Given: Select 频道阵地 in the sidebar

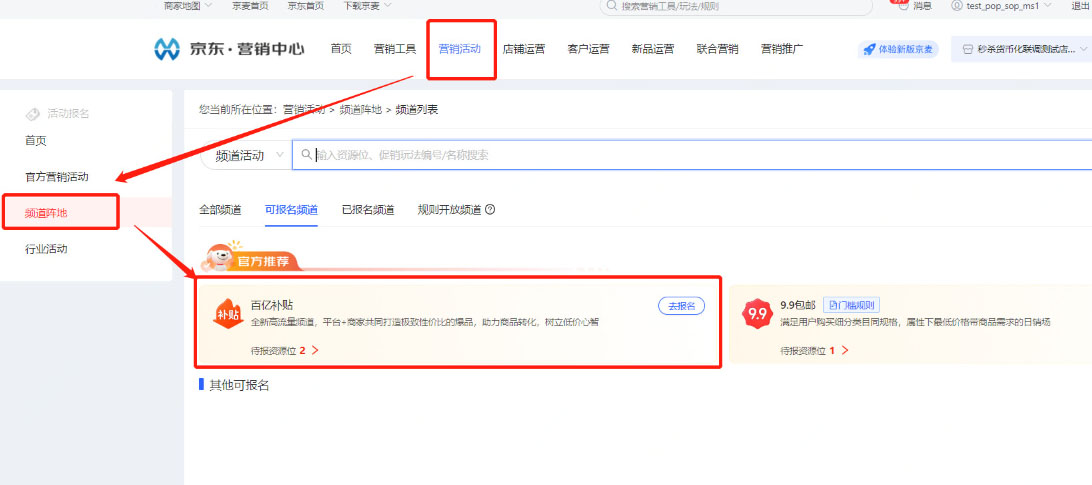Looking at the screenshot, I should tap(46, 213).
